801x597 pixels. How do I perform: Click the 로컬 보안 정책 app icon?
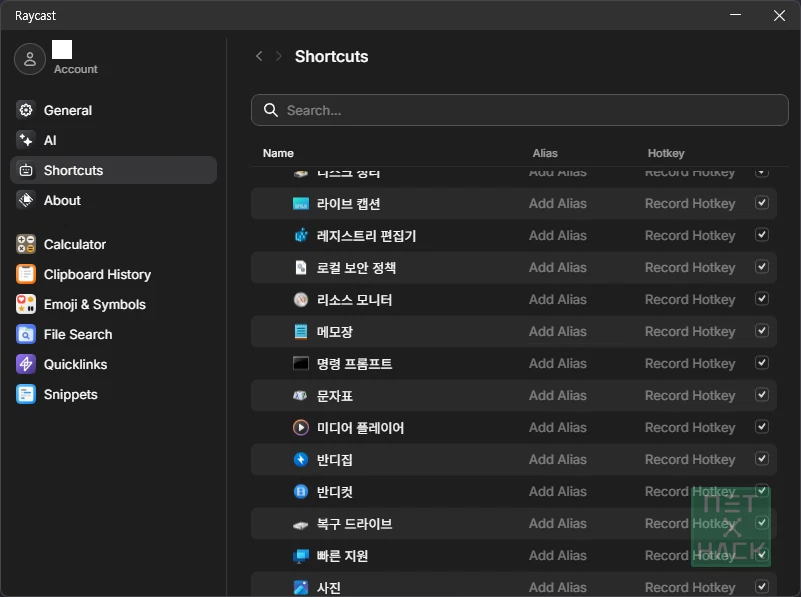[x=301, y=268]
